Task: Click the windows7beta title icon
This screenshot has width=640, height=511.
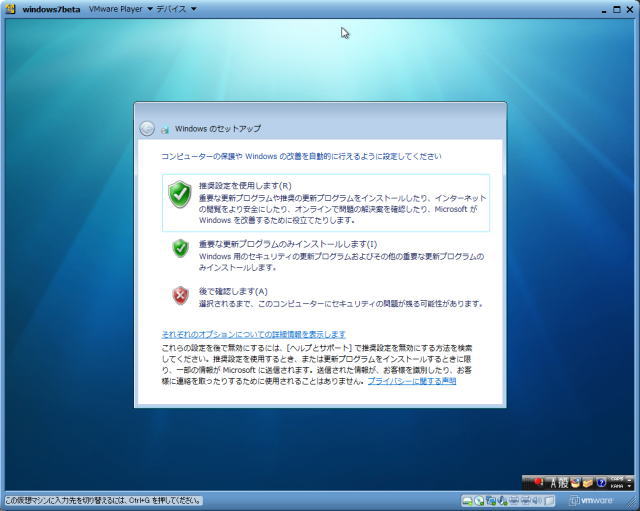Action: click(11, 9)
